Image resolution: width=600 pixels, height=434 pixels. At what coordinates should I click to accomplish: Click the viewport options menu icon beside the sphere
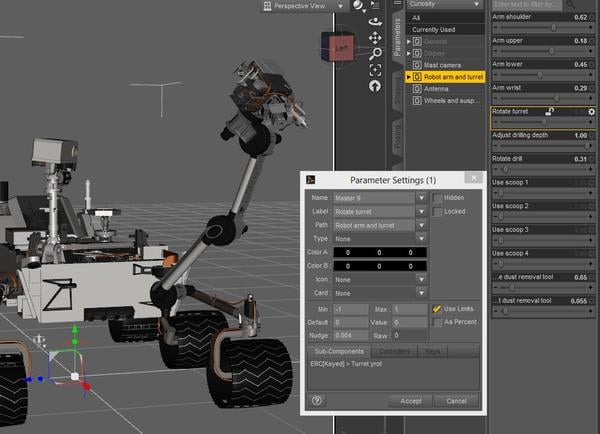click(x=375, y=5)
